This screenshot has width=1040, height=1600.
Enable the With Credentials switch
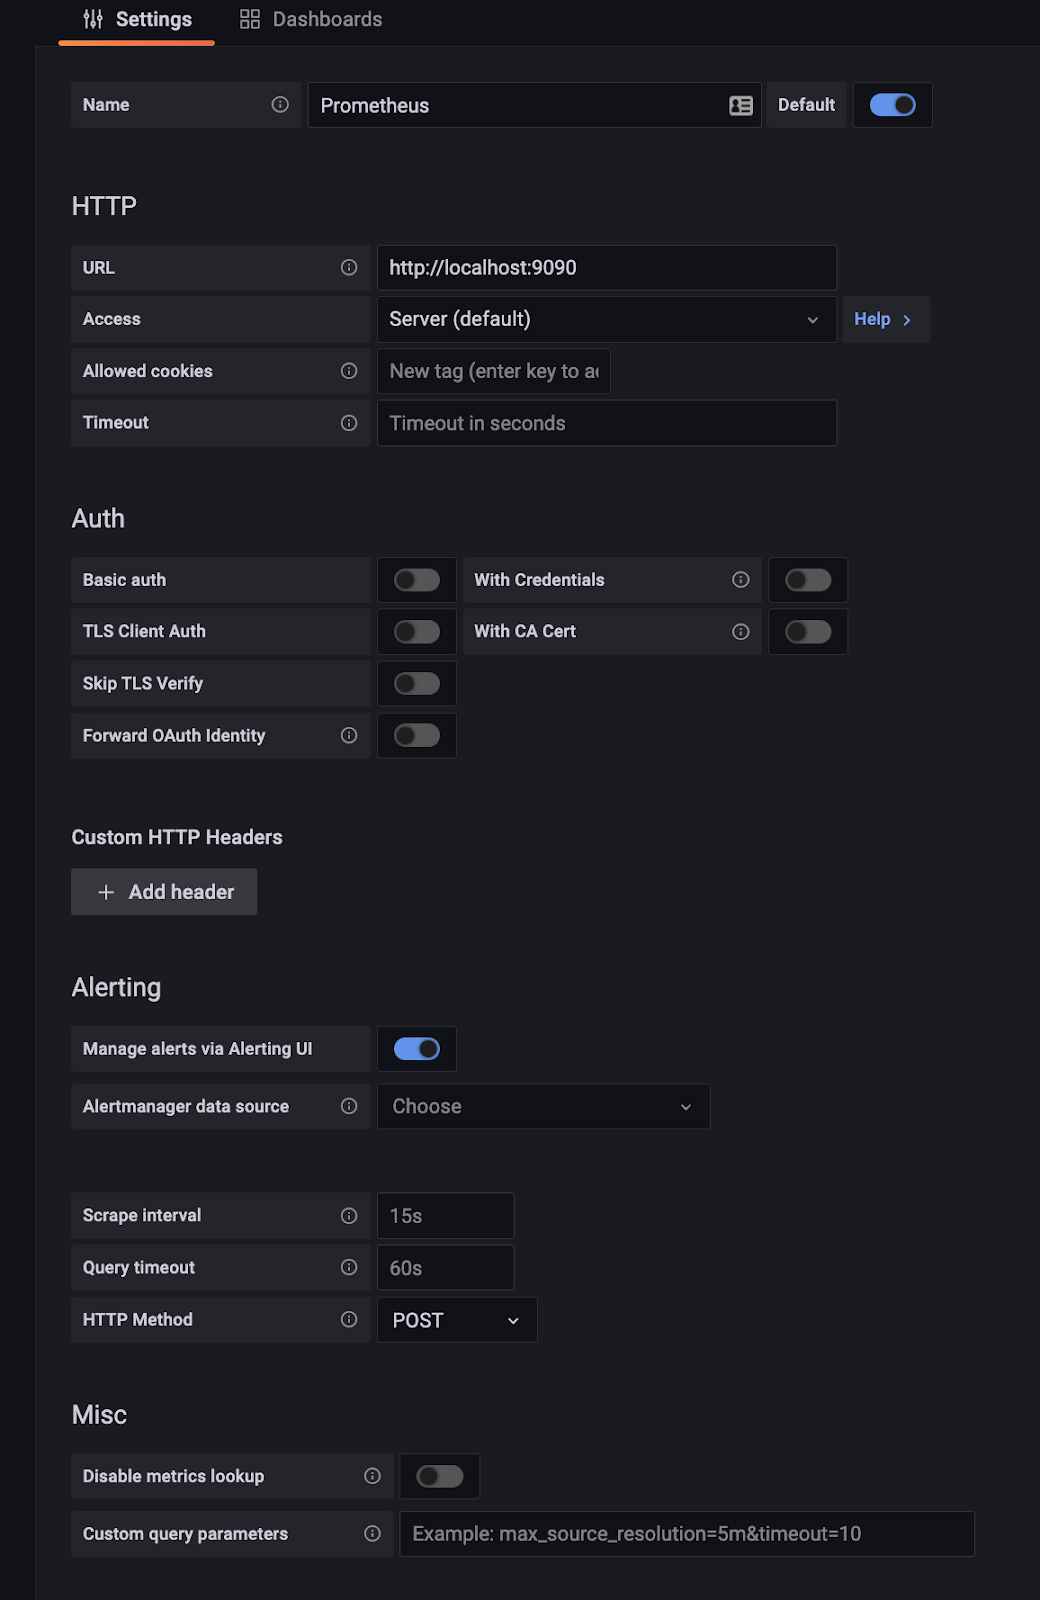coord(808,580)
